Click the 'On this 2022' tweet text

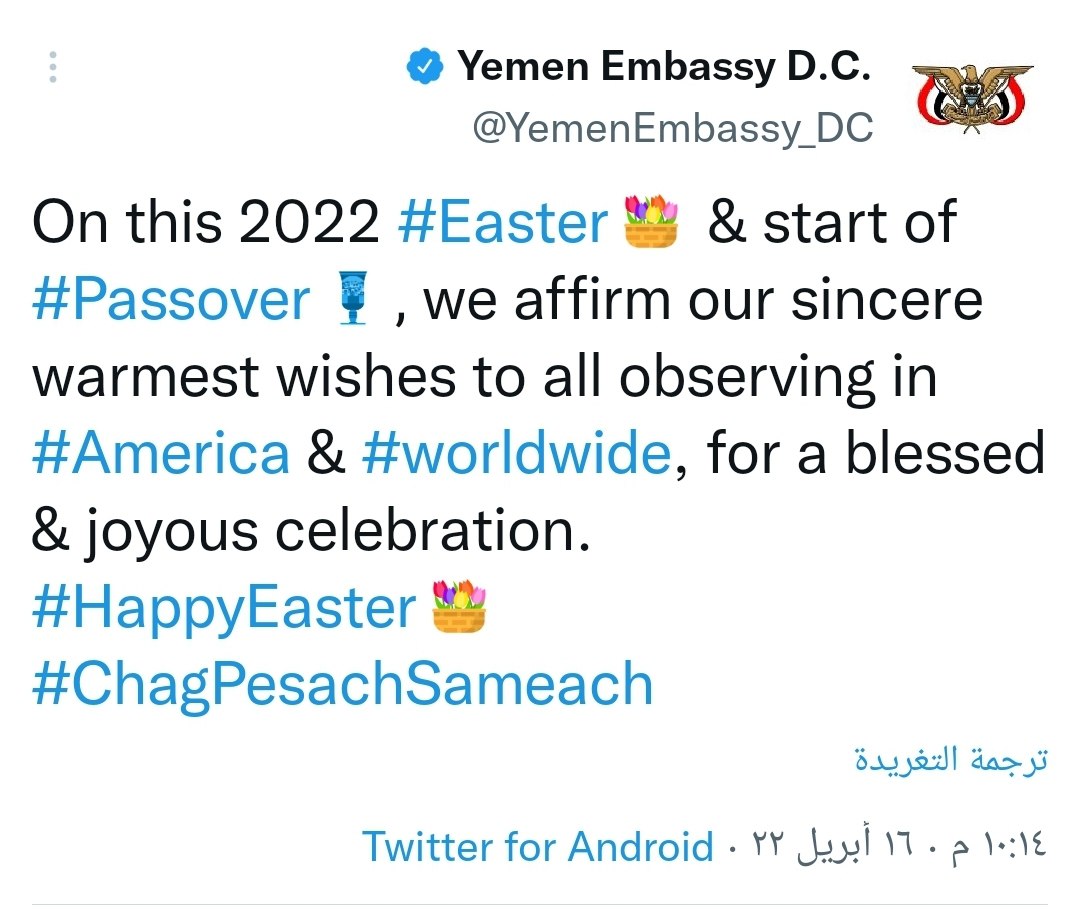(x=205, y=222)
